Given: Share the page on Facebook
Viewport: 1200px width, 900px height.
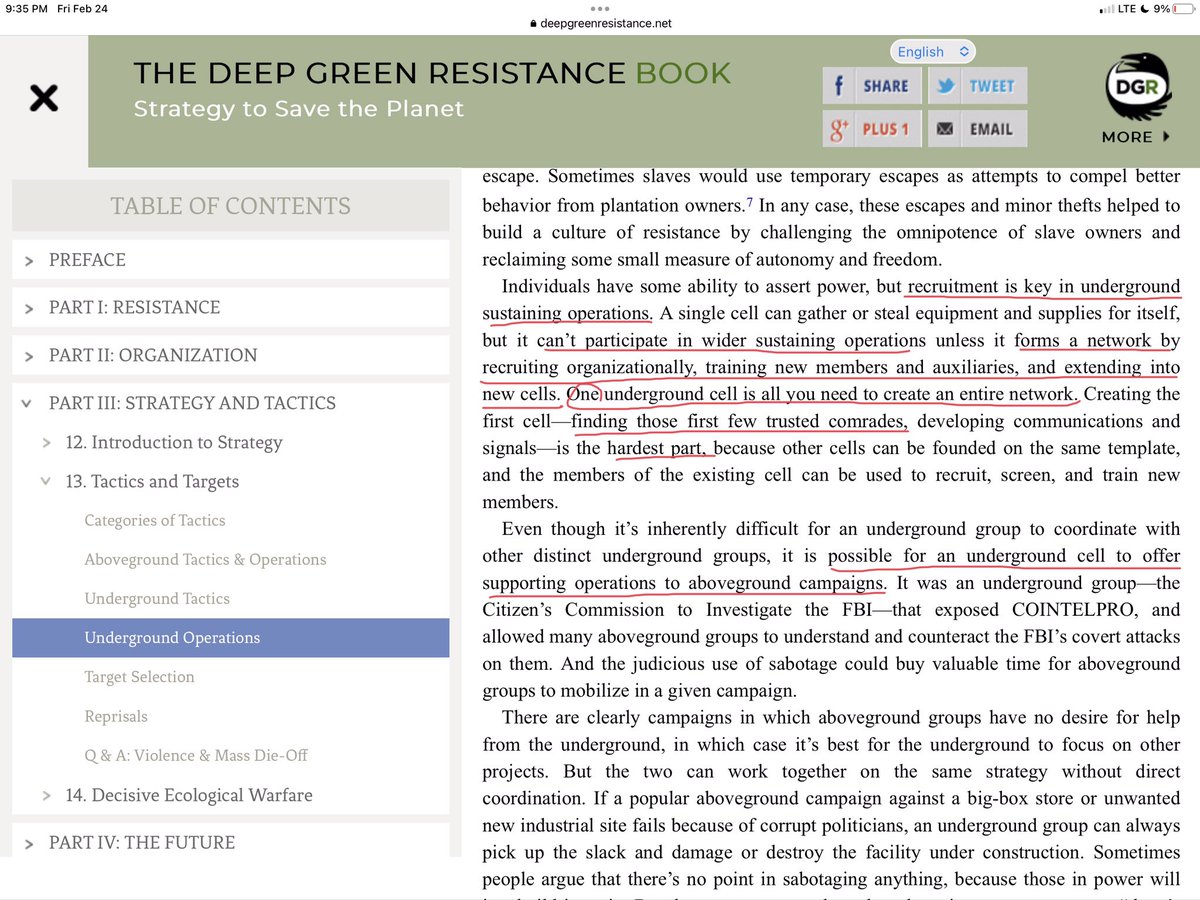Looking at the screenshot, I should (870, 85).
